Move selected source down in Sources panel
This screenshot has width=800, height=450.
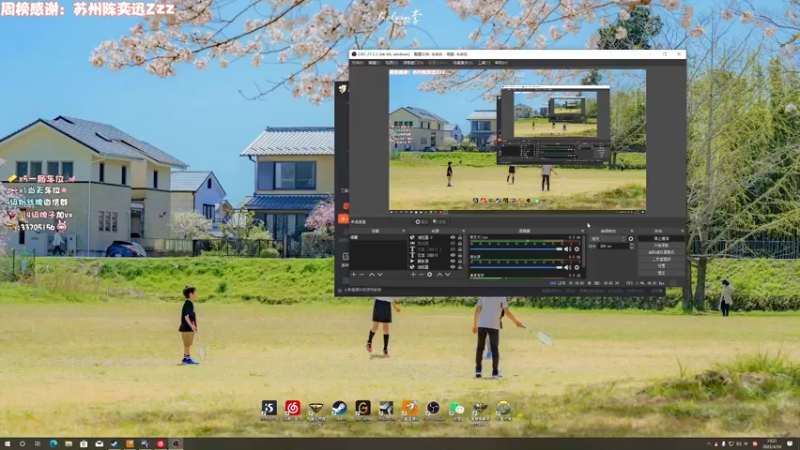[x=448, y=274]
